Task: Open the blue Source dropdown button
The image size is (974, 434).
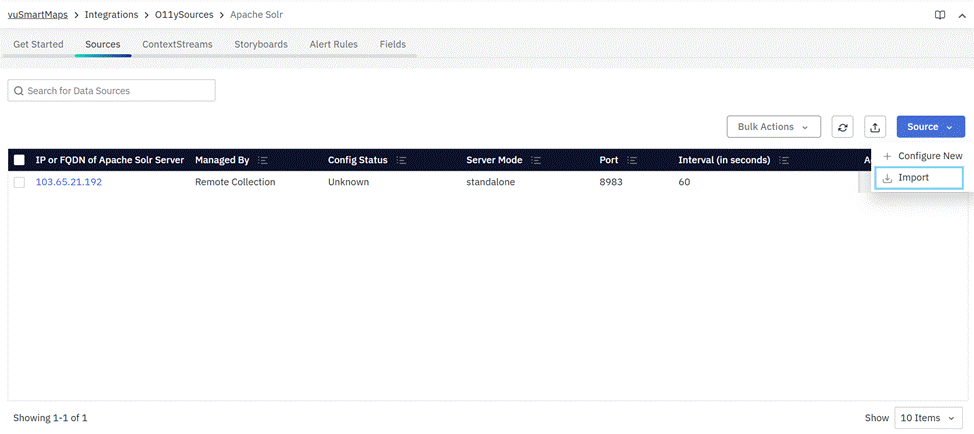Action: pos(930,127)
